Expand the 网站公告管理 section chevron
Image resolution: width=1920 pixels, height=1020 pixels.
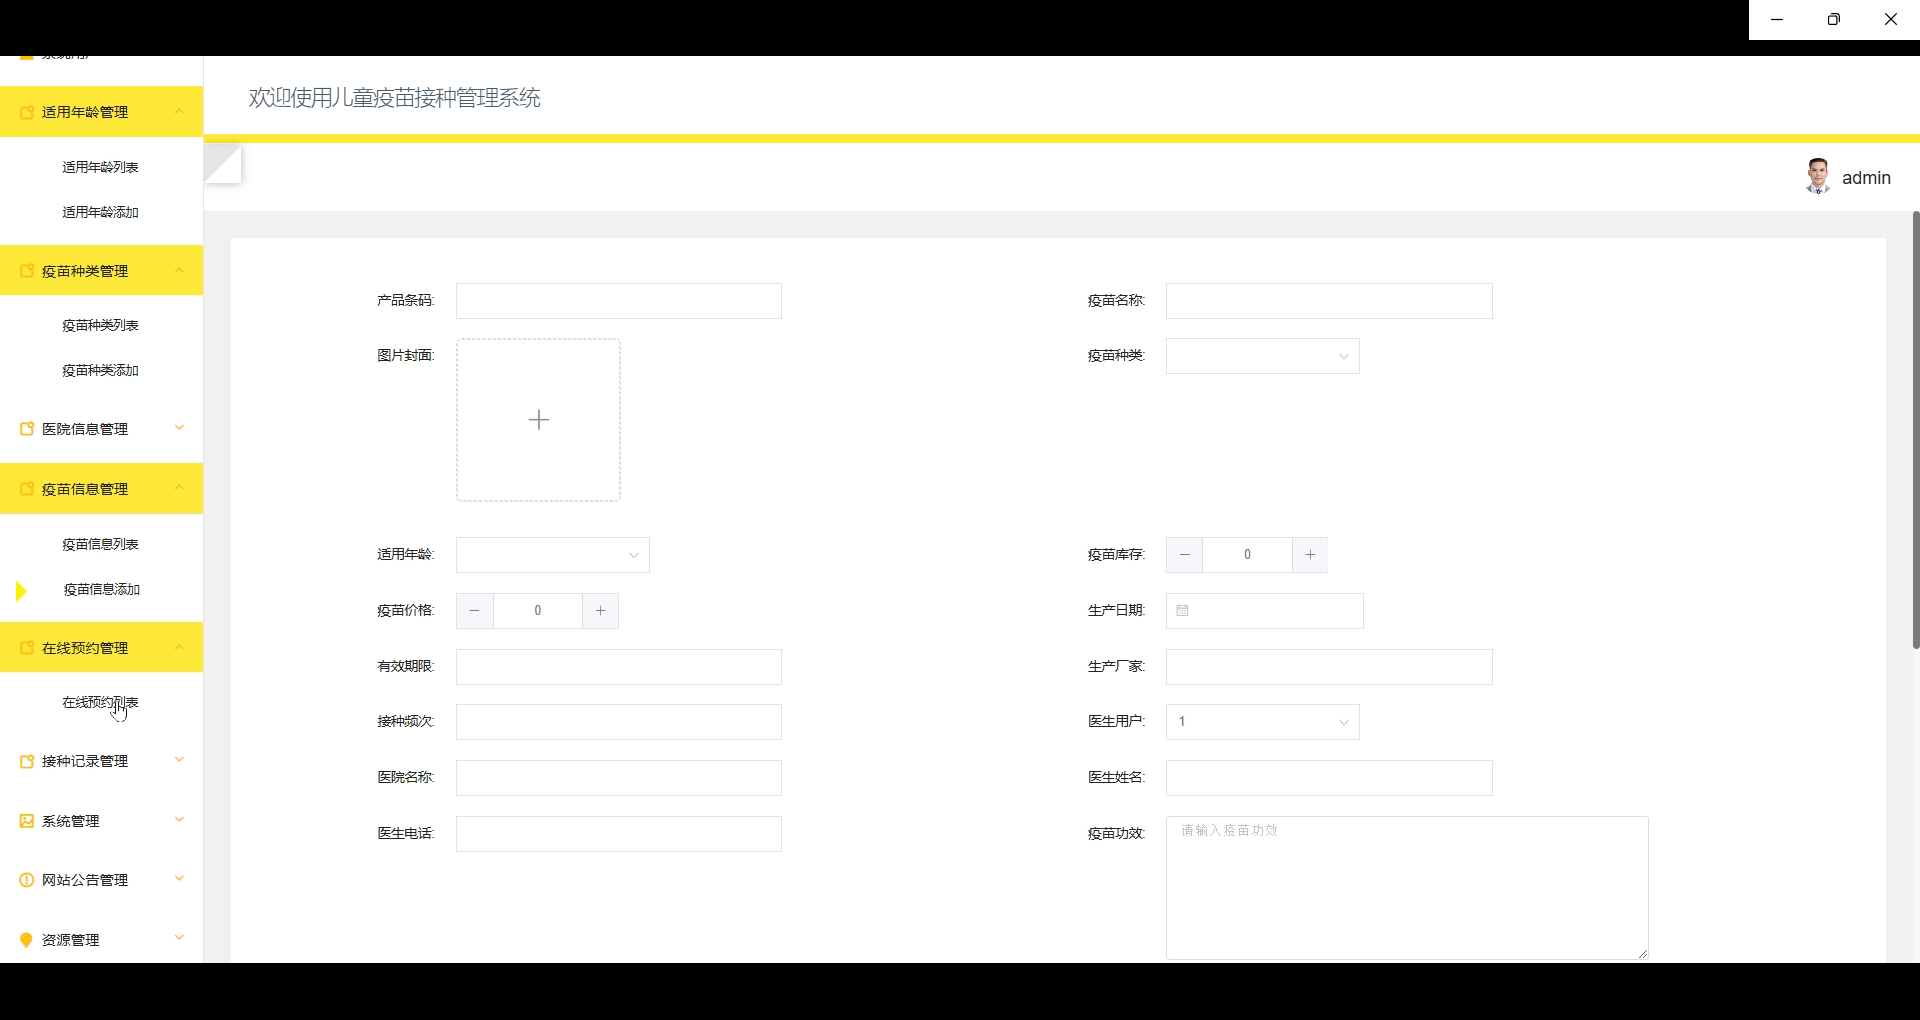[x=180, y=879]
